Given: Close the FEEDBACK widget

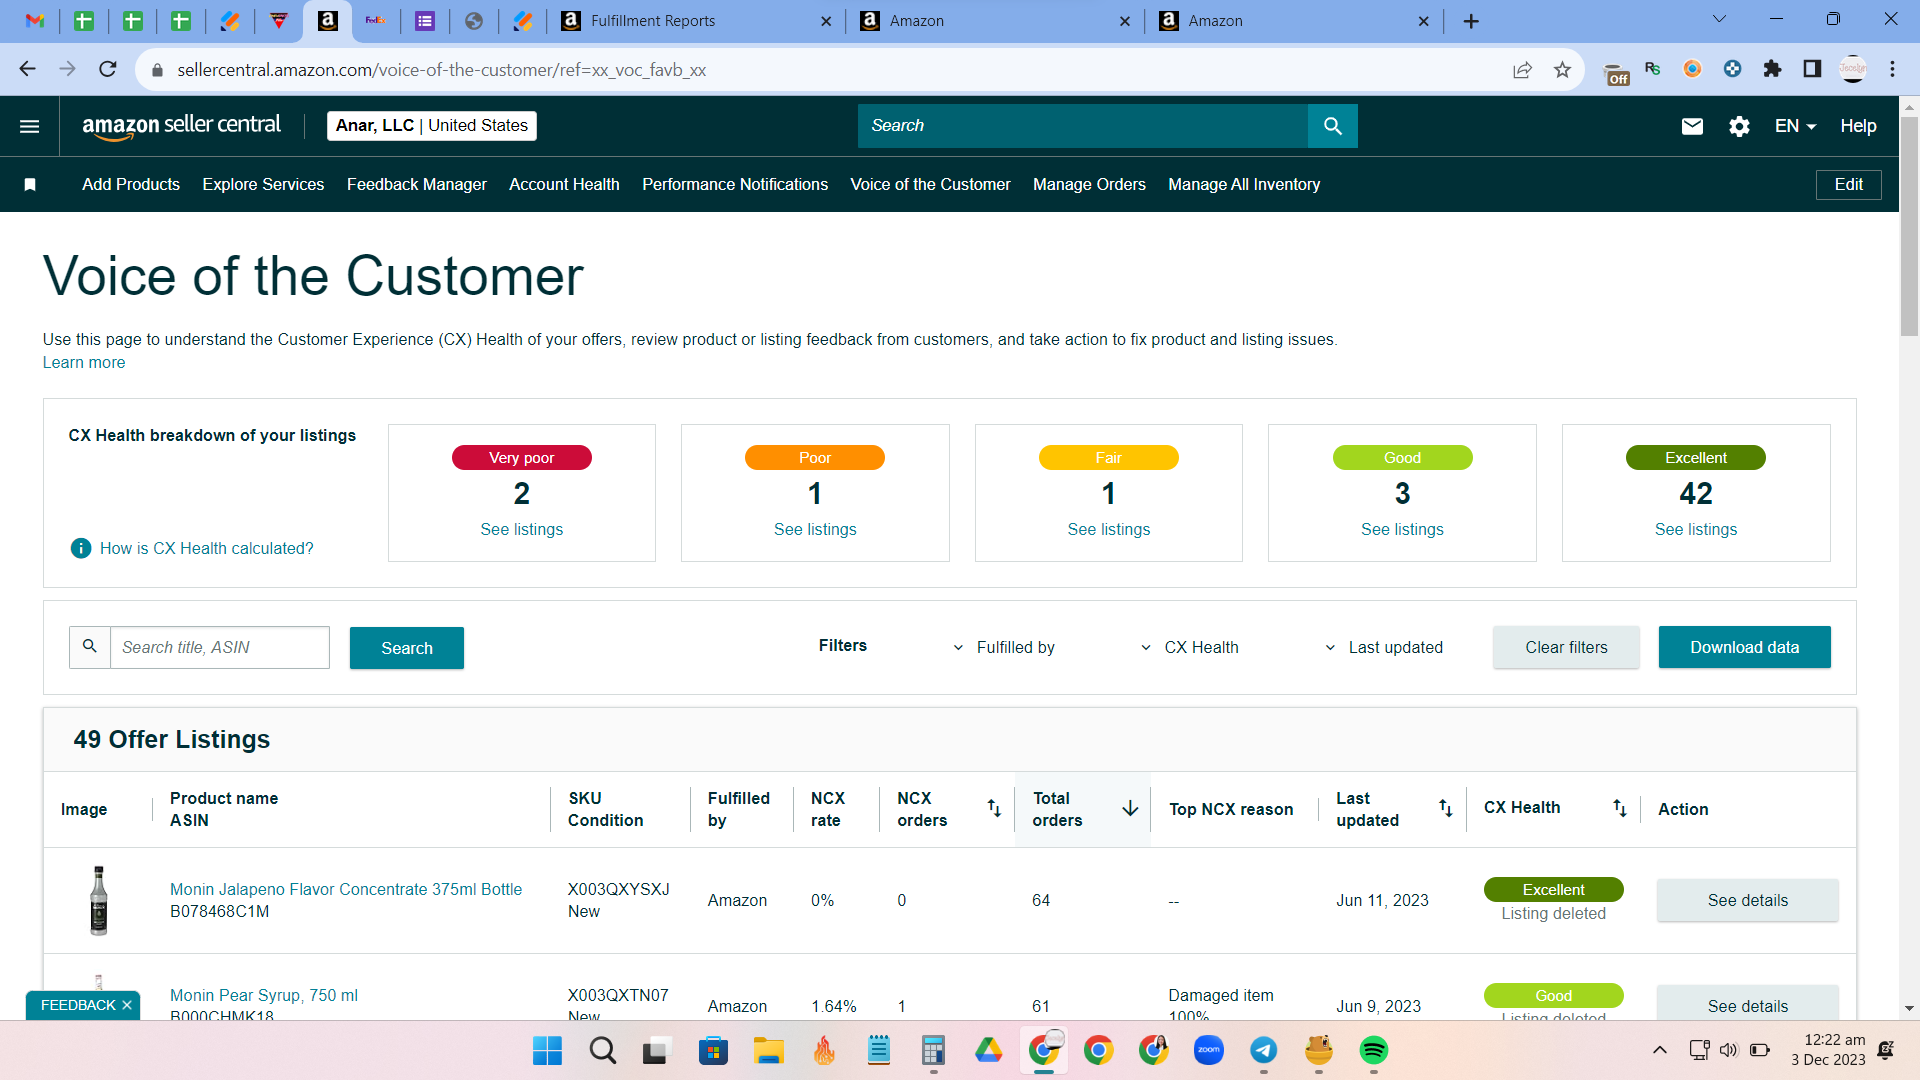Looking at the screenshot, I should (x=127, y=1005).
